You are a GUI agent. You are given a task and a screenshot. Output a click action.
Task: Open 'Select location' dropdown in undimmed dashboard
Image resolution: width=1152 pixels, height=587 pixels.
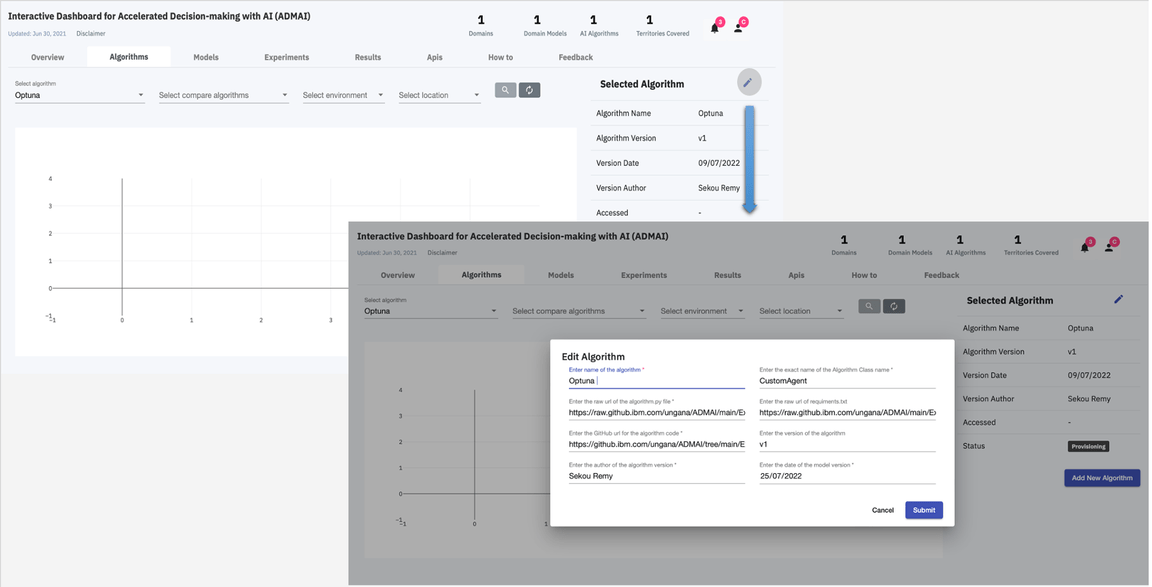[x=439, y=95]
